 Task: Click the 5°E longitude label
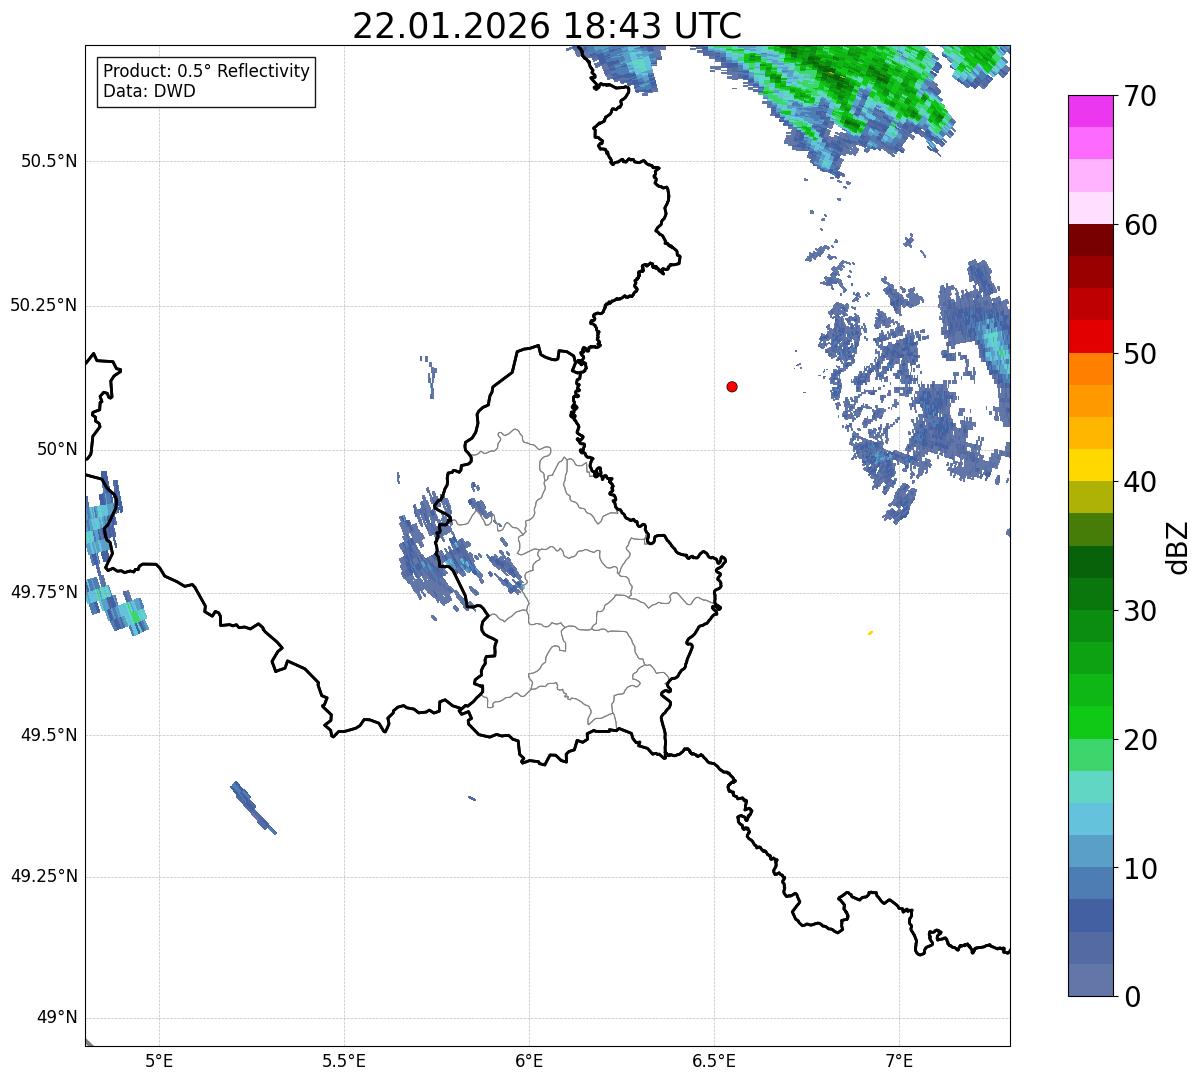(x=159, y=1060)
